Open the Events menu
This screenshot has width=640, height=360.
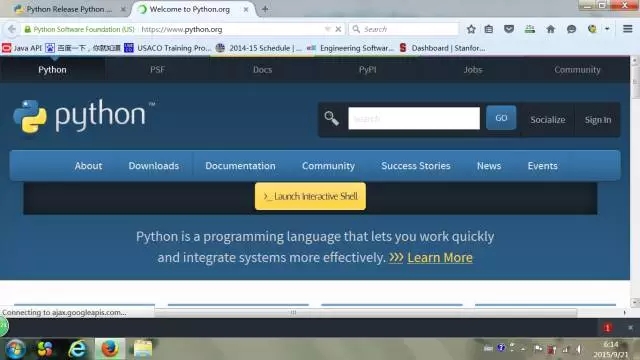(x=542, y=166)
